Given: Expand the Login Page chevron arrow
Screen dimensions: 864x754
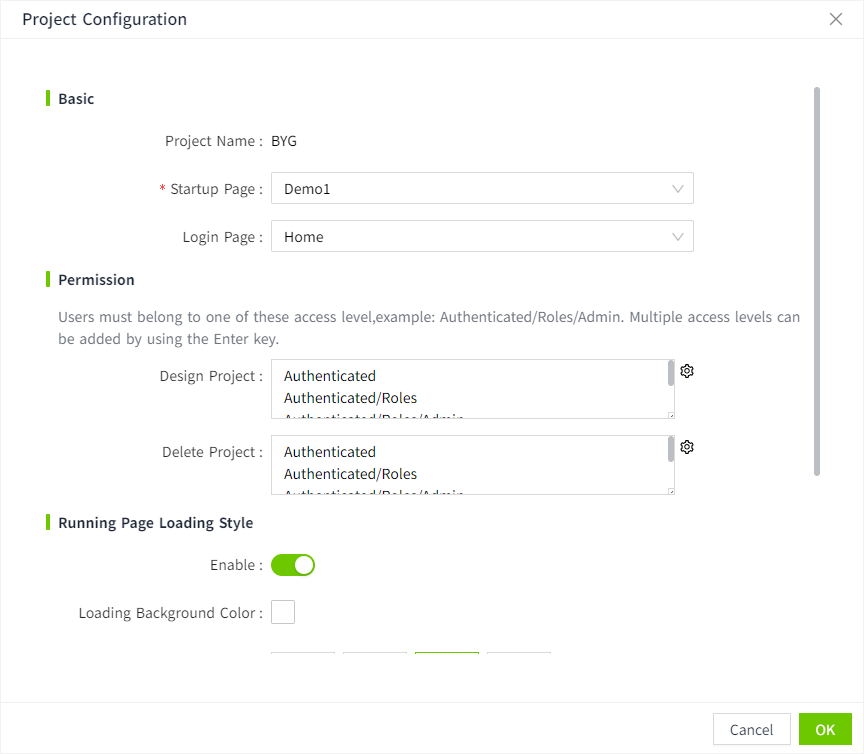Looking at the screenshot, I should (x=678, y=237).
